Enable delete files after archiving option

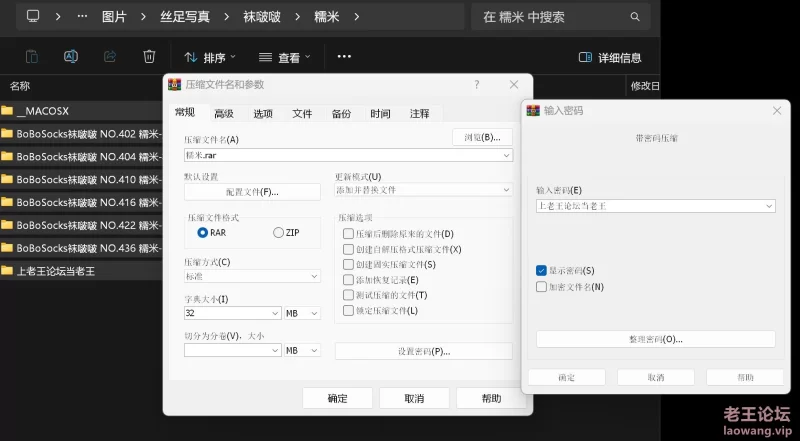pos(348,233)
